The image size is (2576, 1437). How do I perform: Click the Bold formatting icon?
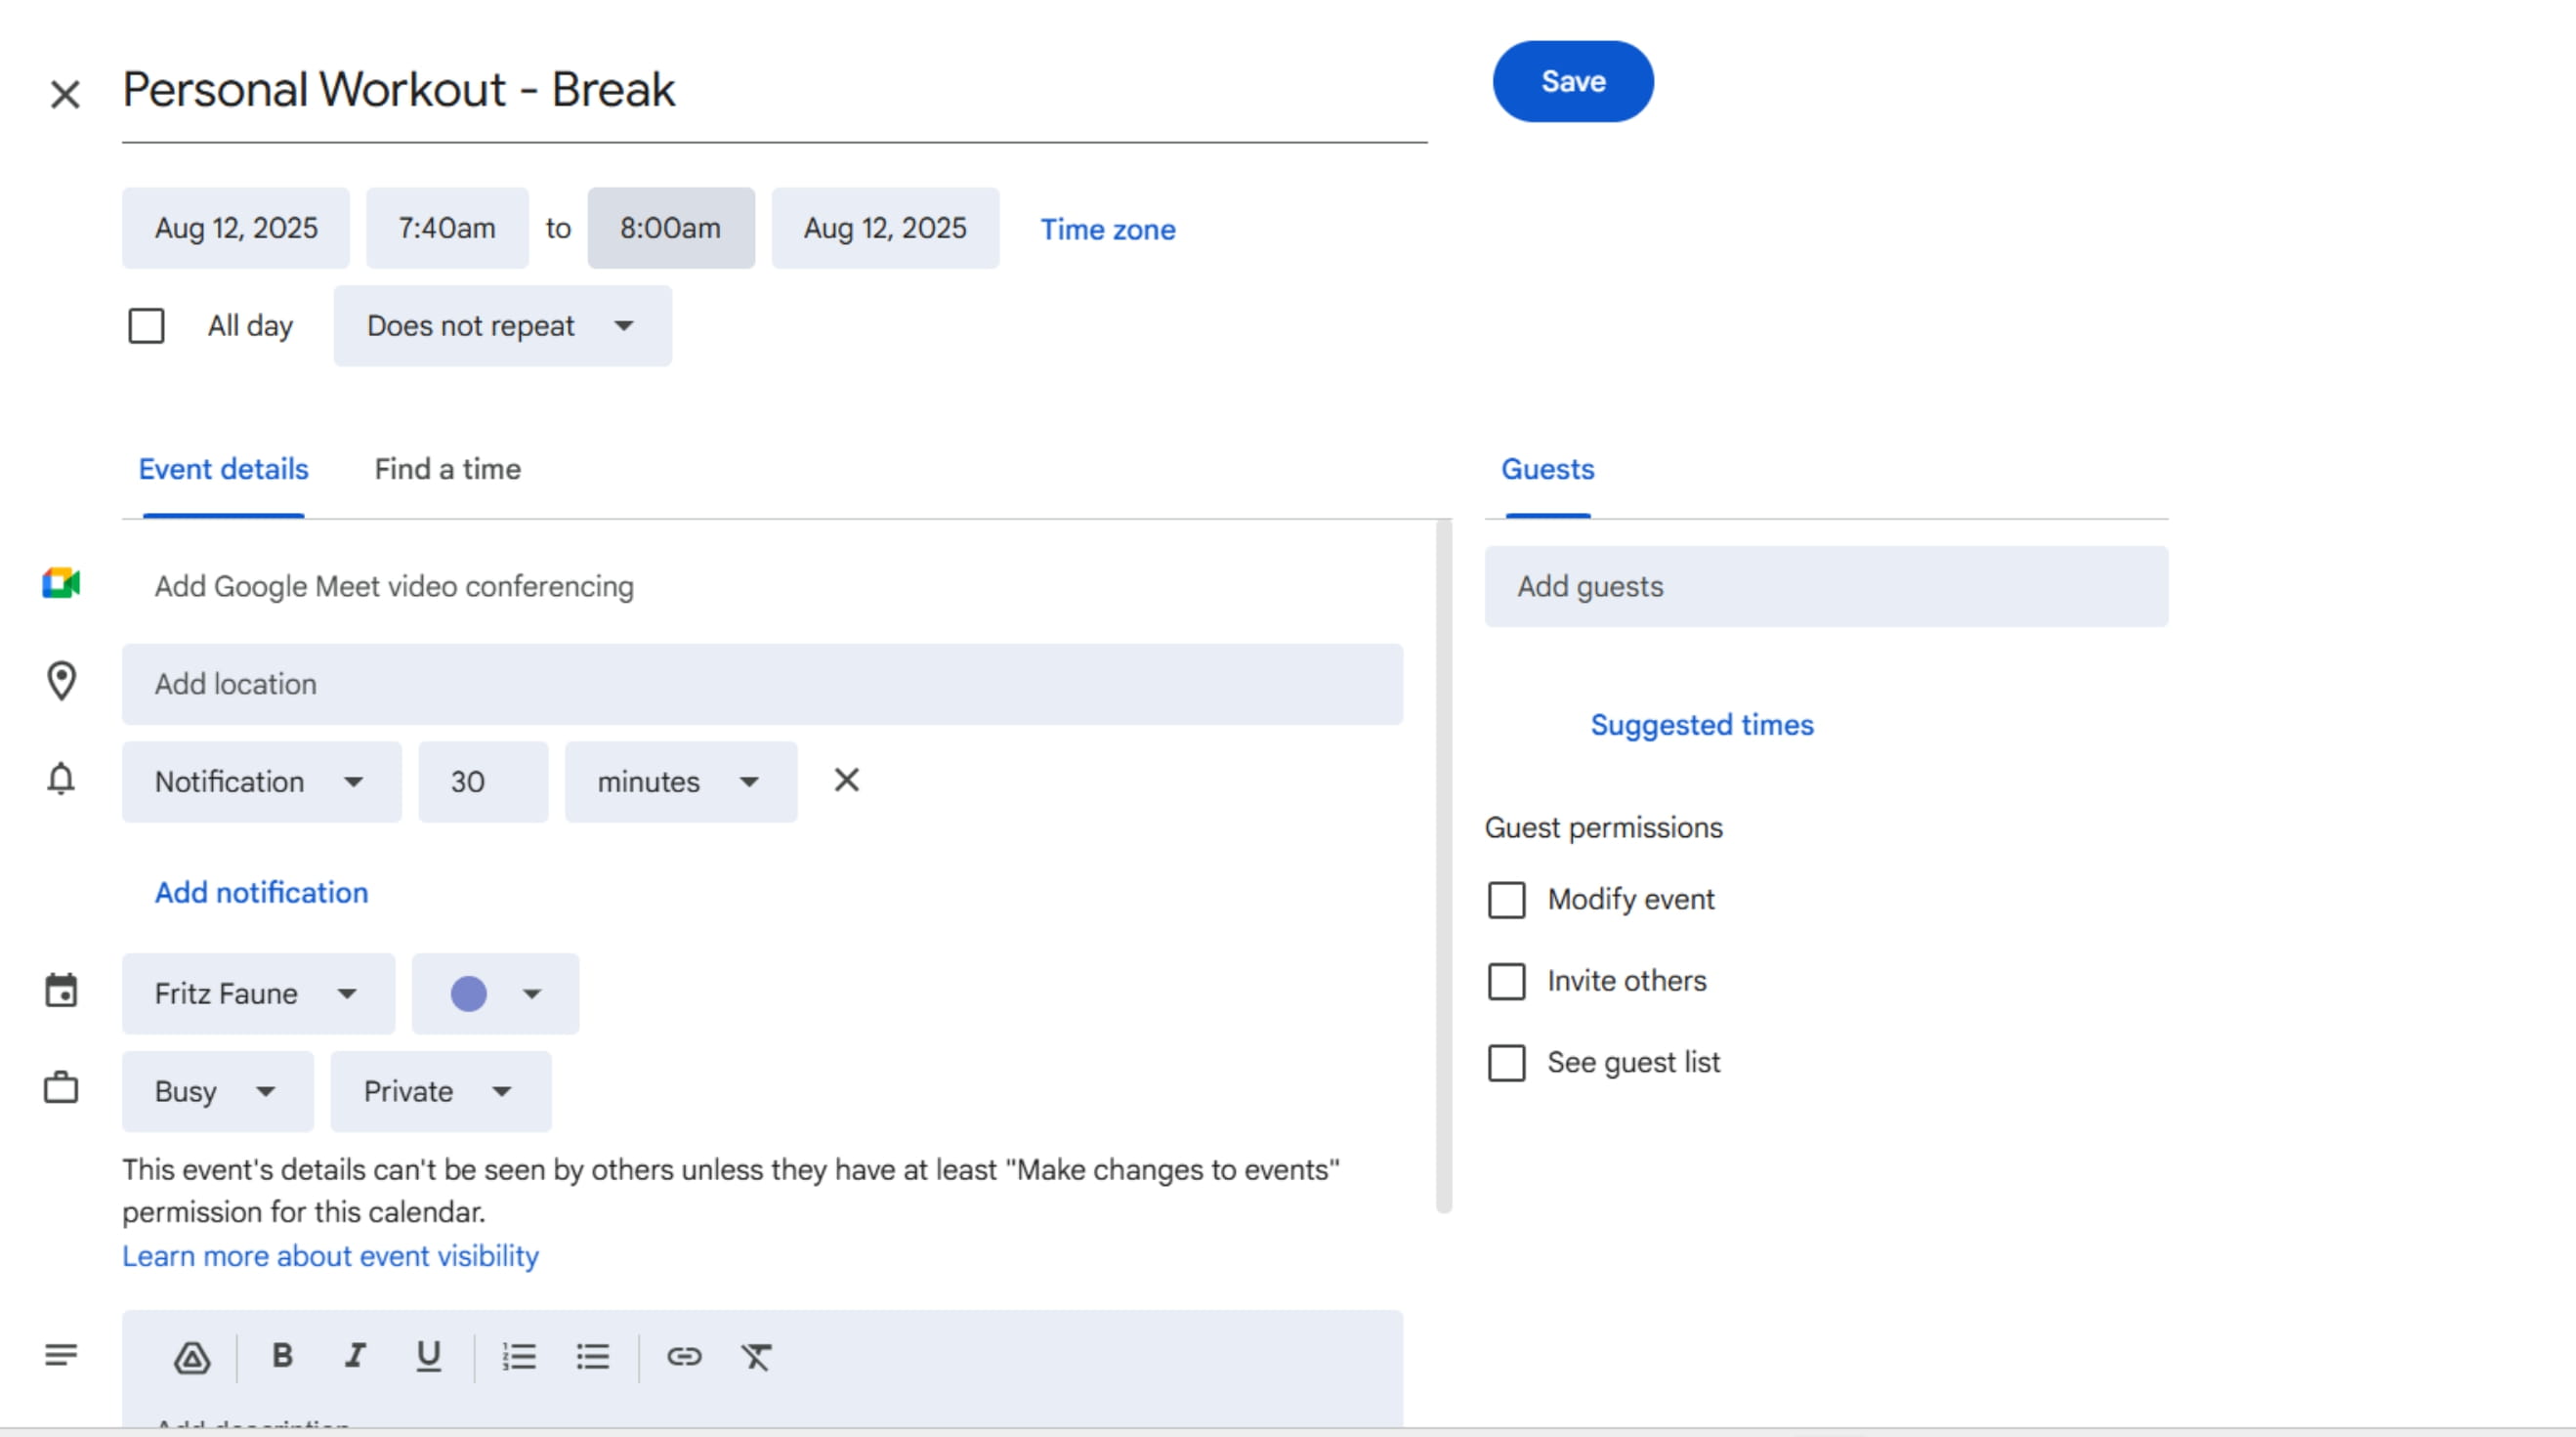[x=282, y=1356]
